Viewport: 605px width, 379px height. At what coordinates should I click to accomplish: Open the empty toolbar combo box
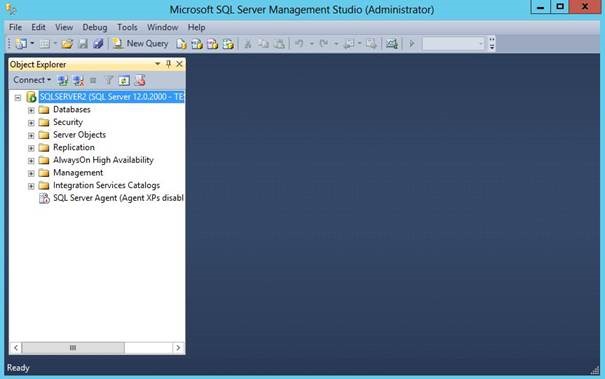coord(453,44)
